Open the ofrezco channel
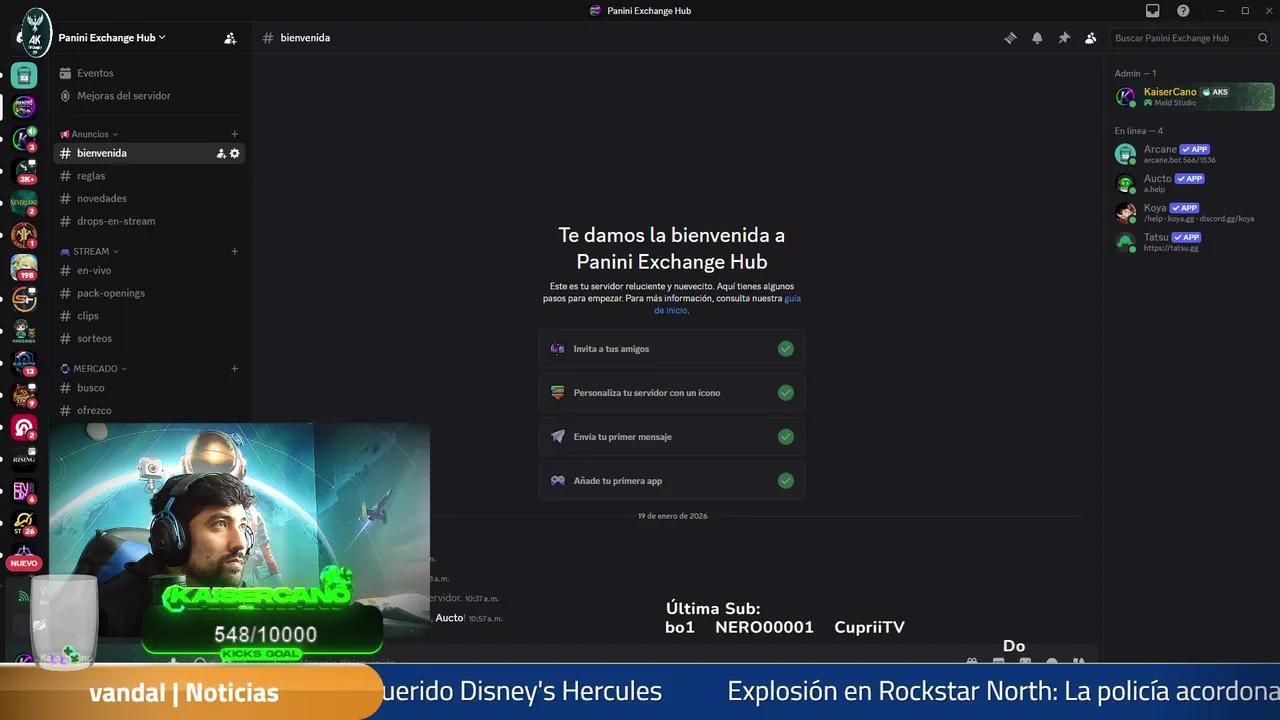 click(149, 410)
